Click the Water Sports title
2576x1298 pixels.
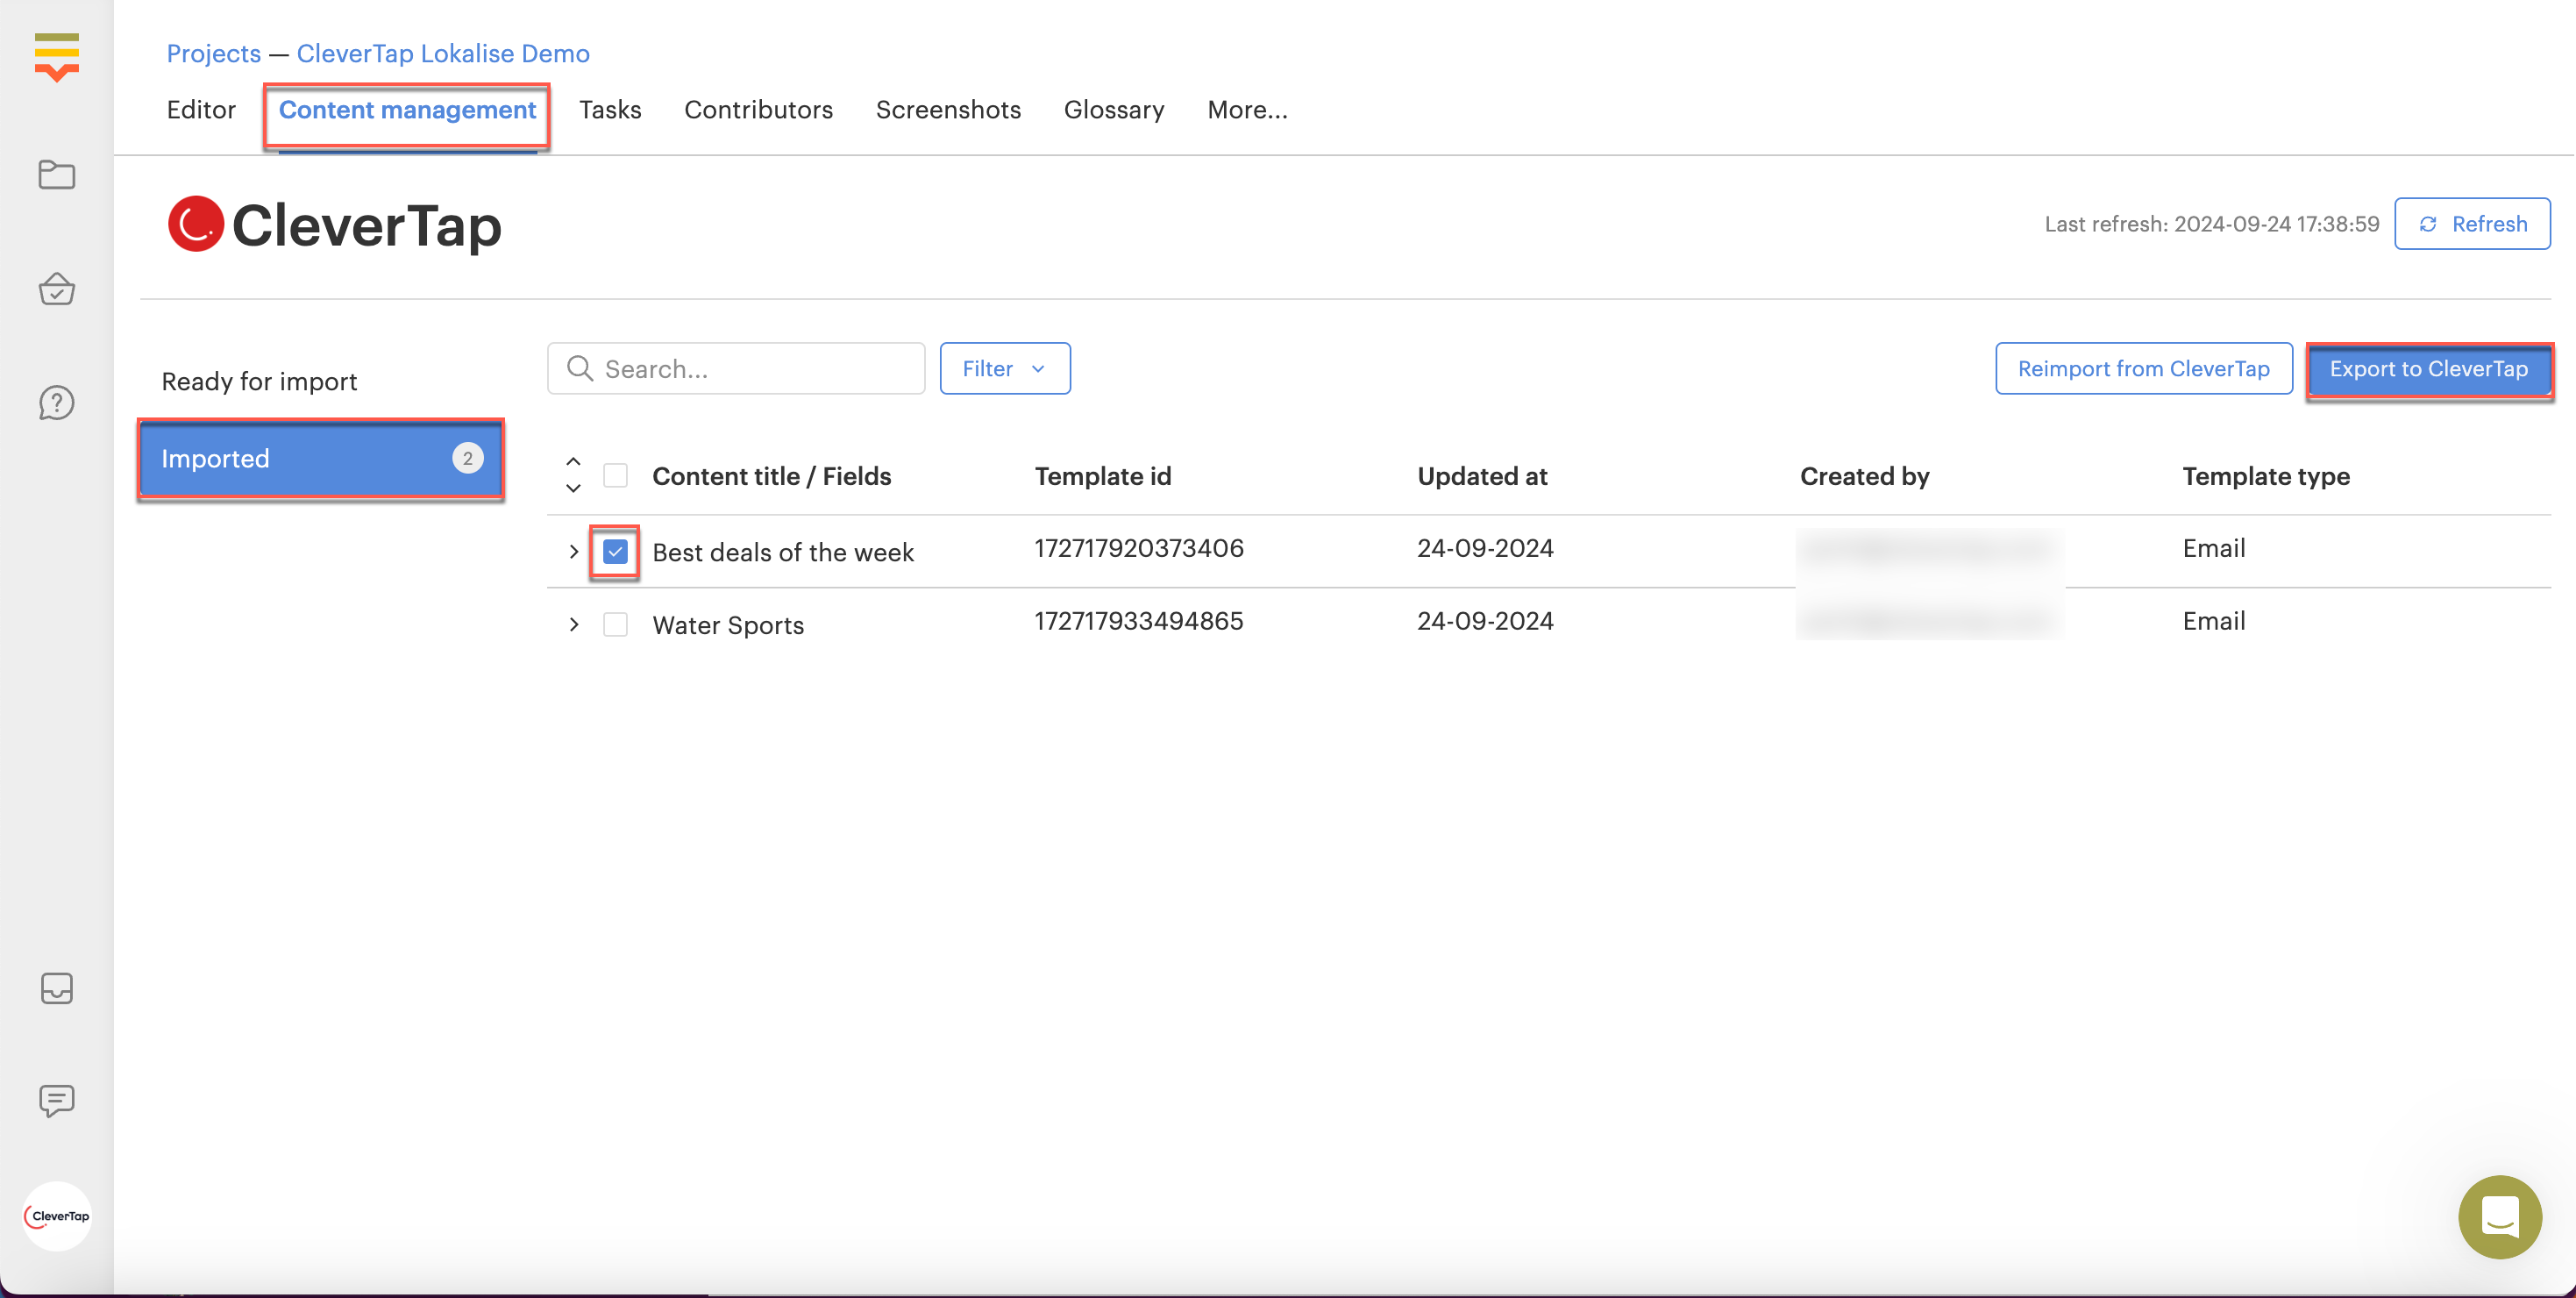(x=728, y=625)
